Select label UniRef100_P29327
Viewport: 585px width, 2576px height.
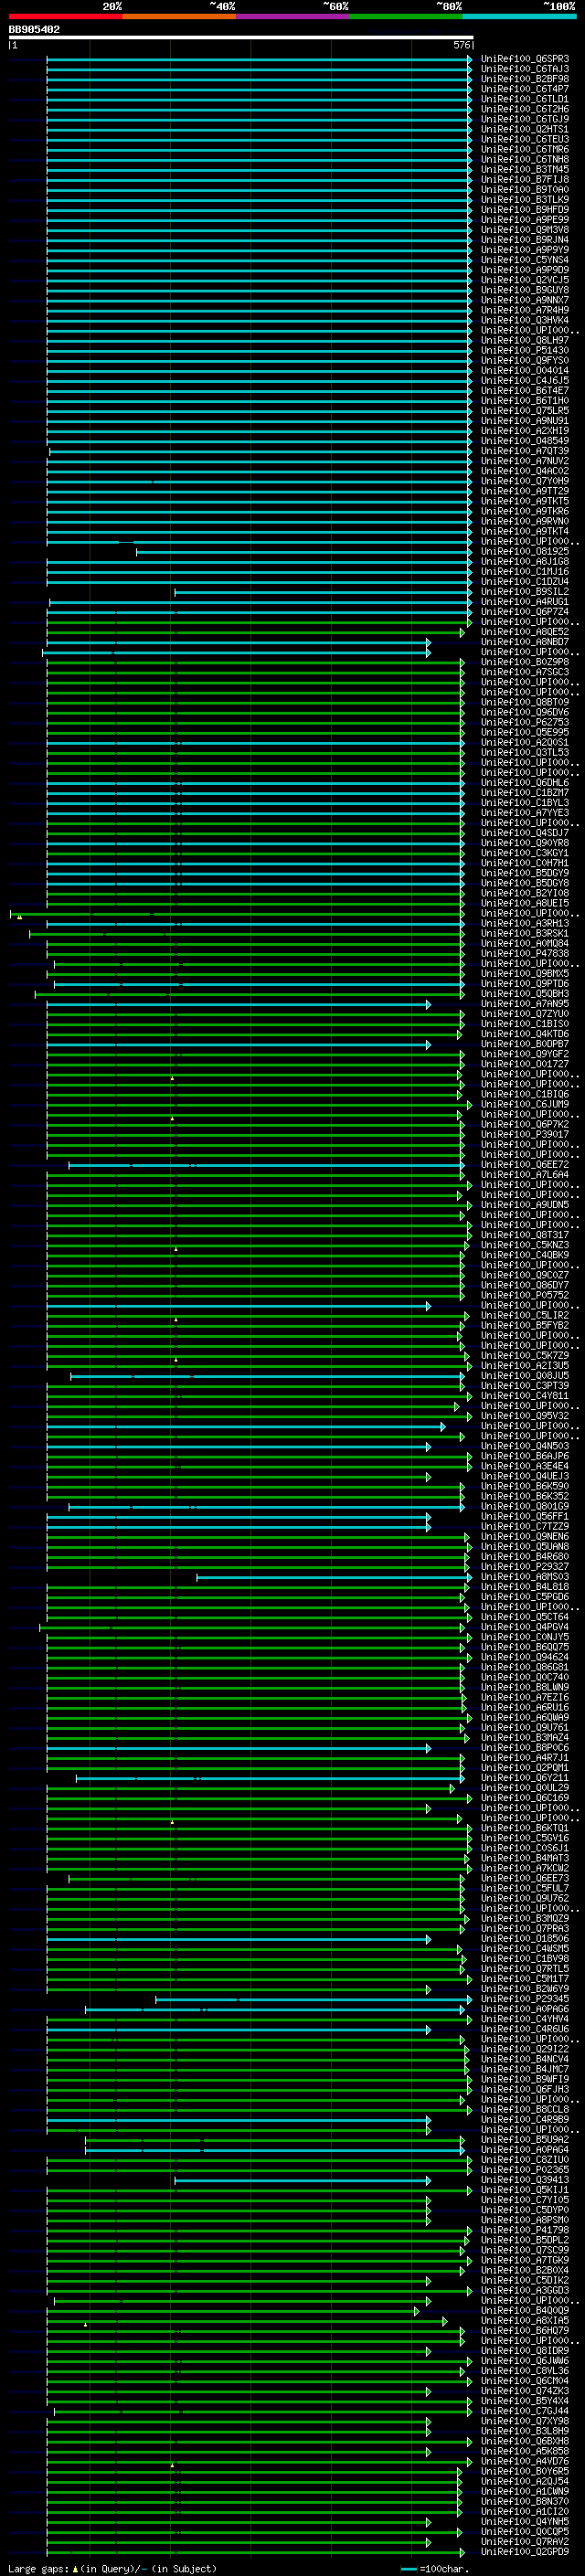click(x=525, y=1567)
